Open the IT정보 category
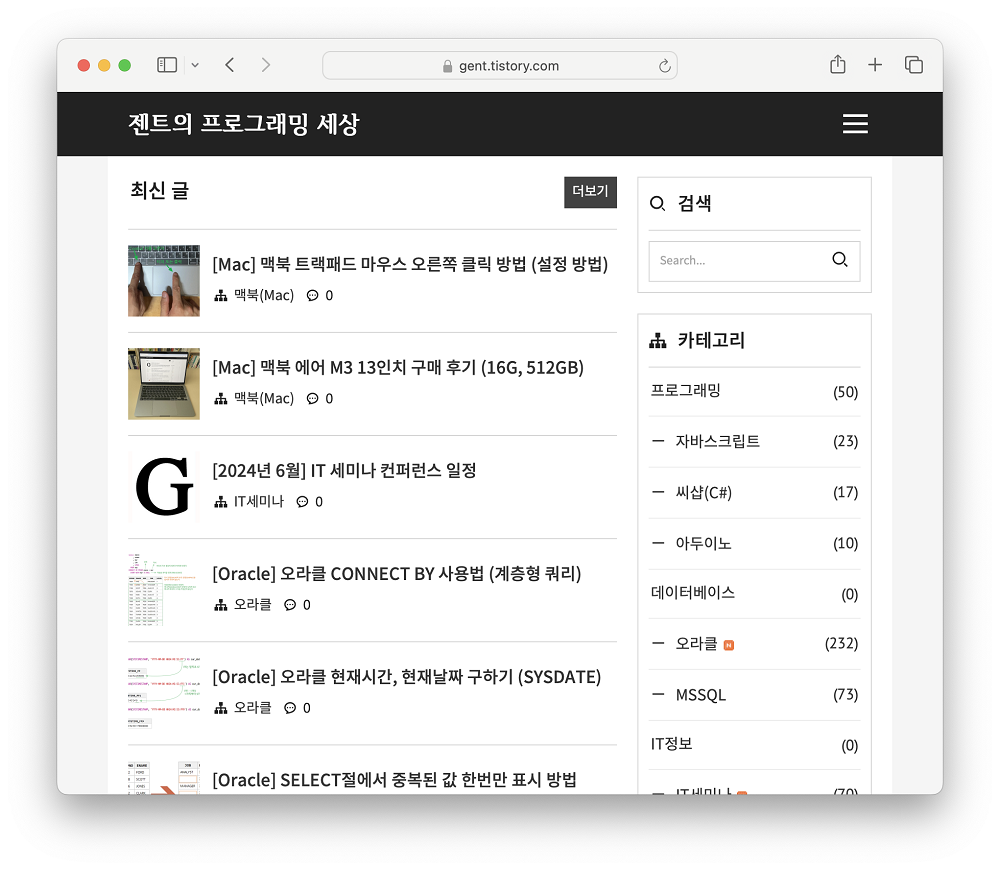1000x870 pixels. (x=671, y=744)
